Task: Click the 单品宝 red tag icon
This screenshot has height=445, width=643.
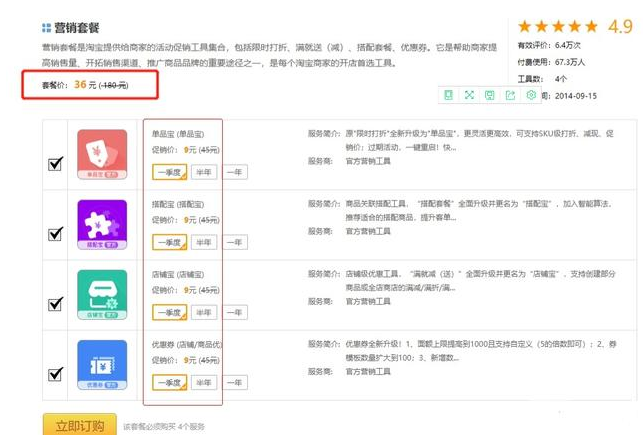Action: (x=102, y=154)
